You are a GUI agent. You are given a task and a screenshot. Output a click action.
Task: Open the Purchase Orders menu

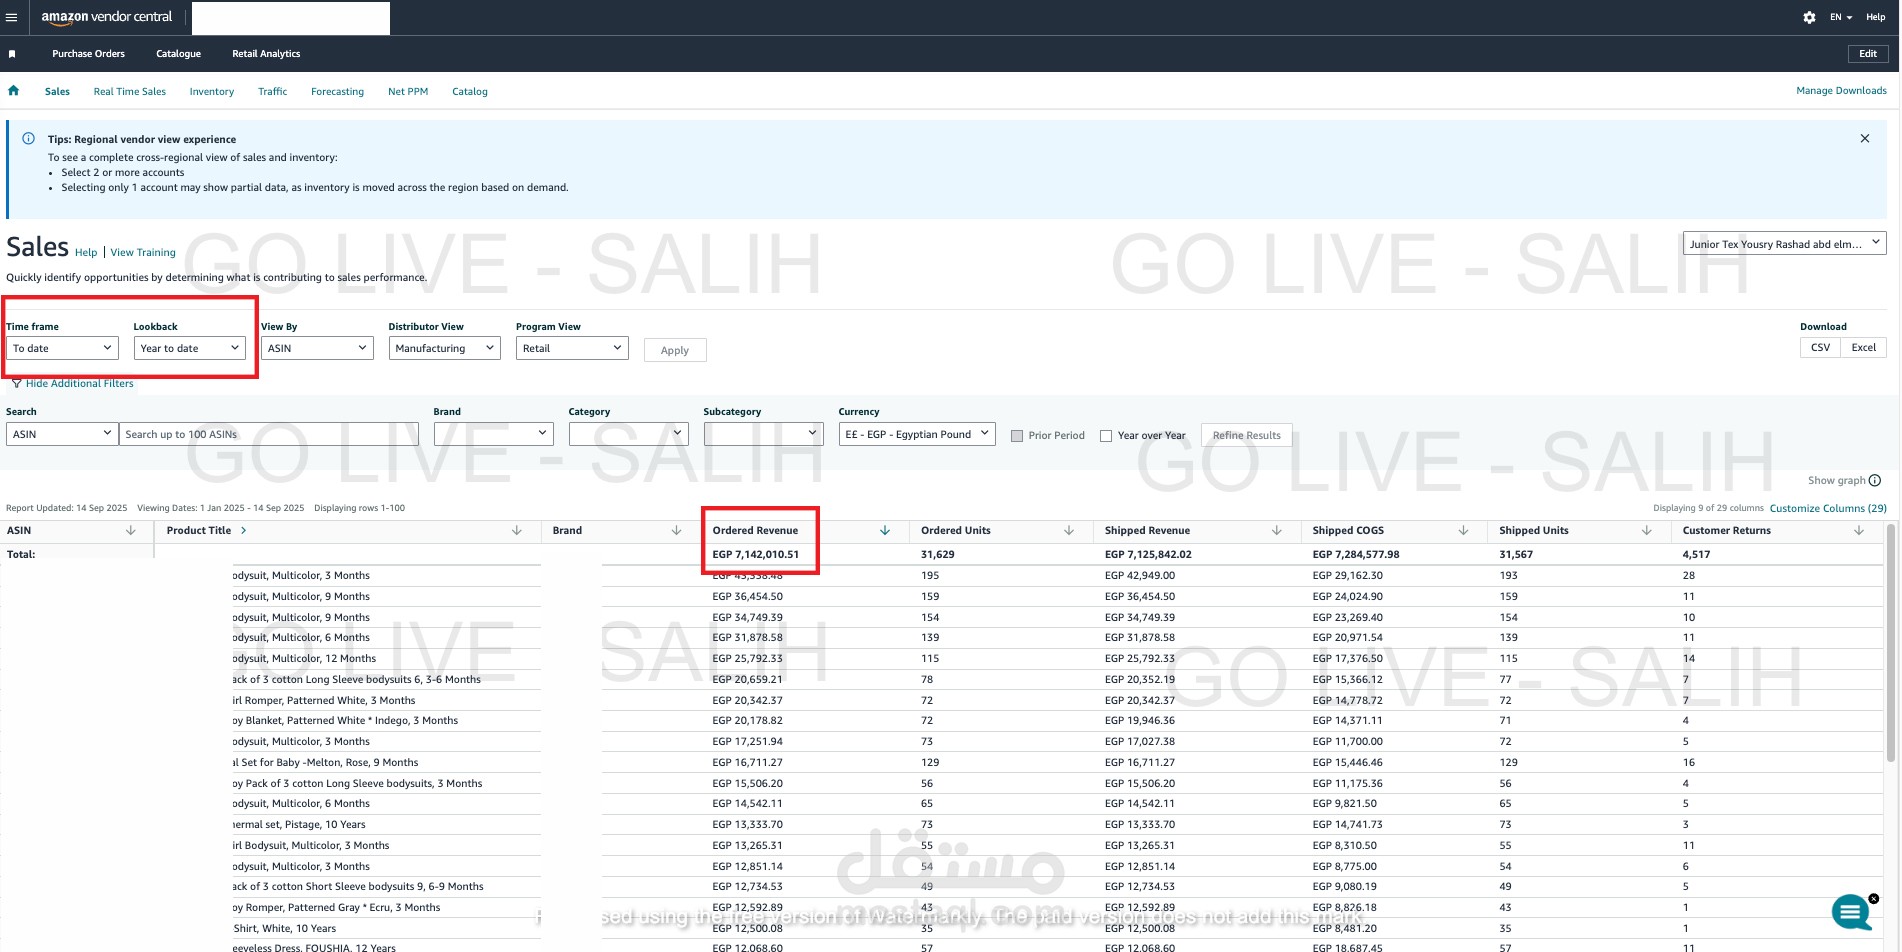point(89,54)
